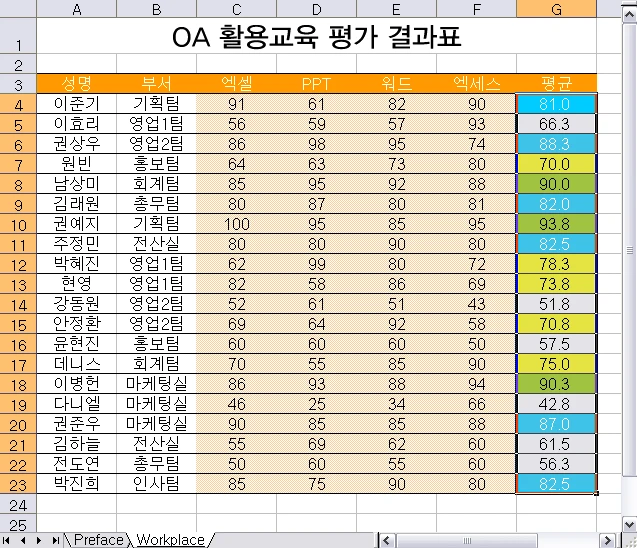
Task: Click the '엑셀' header cell
Action: point(236,84)
